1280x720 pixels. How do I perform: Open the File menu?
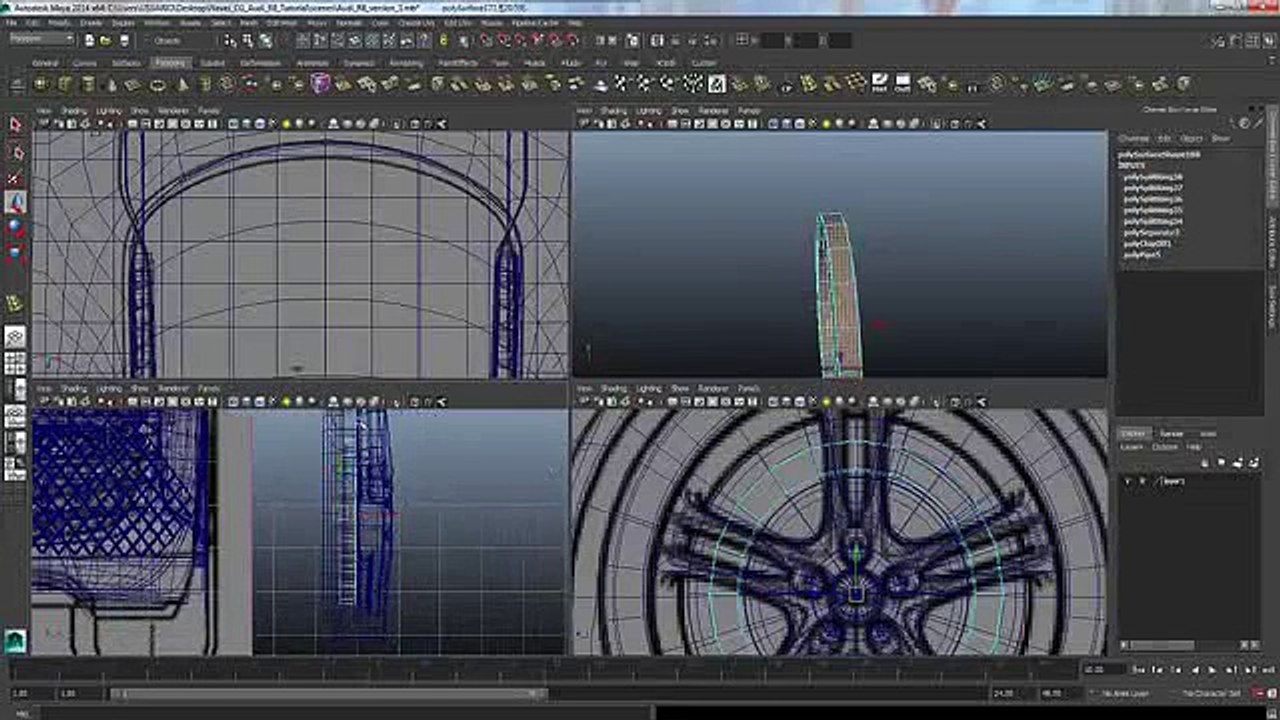[12, 22]
